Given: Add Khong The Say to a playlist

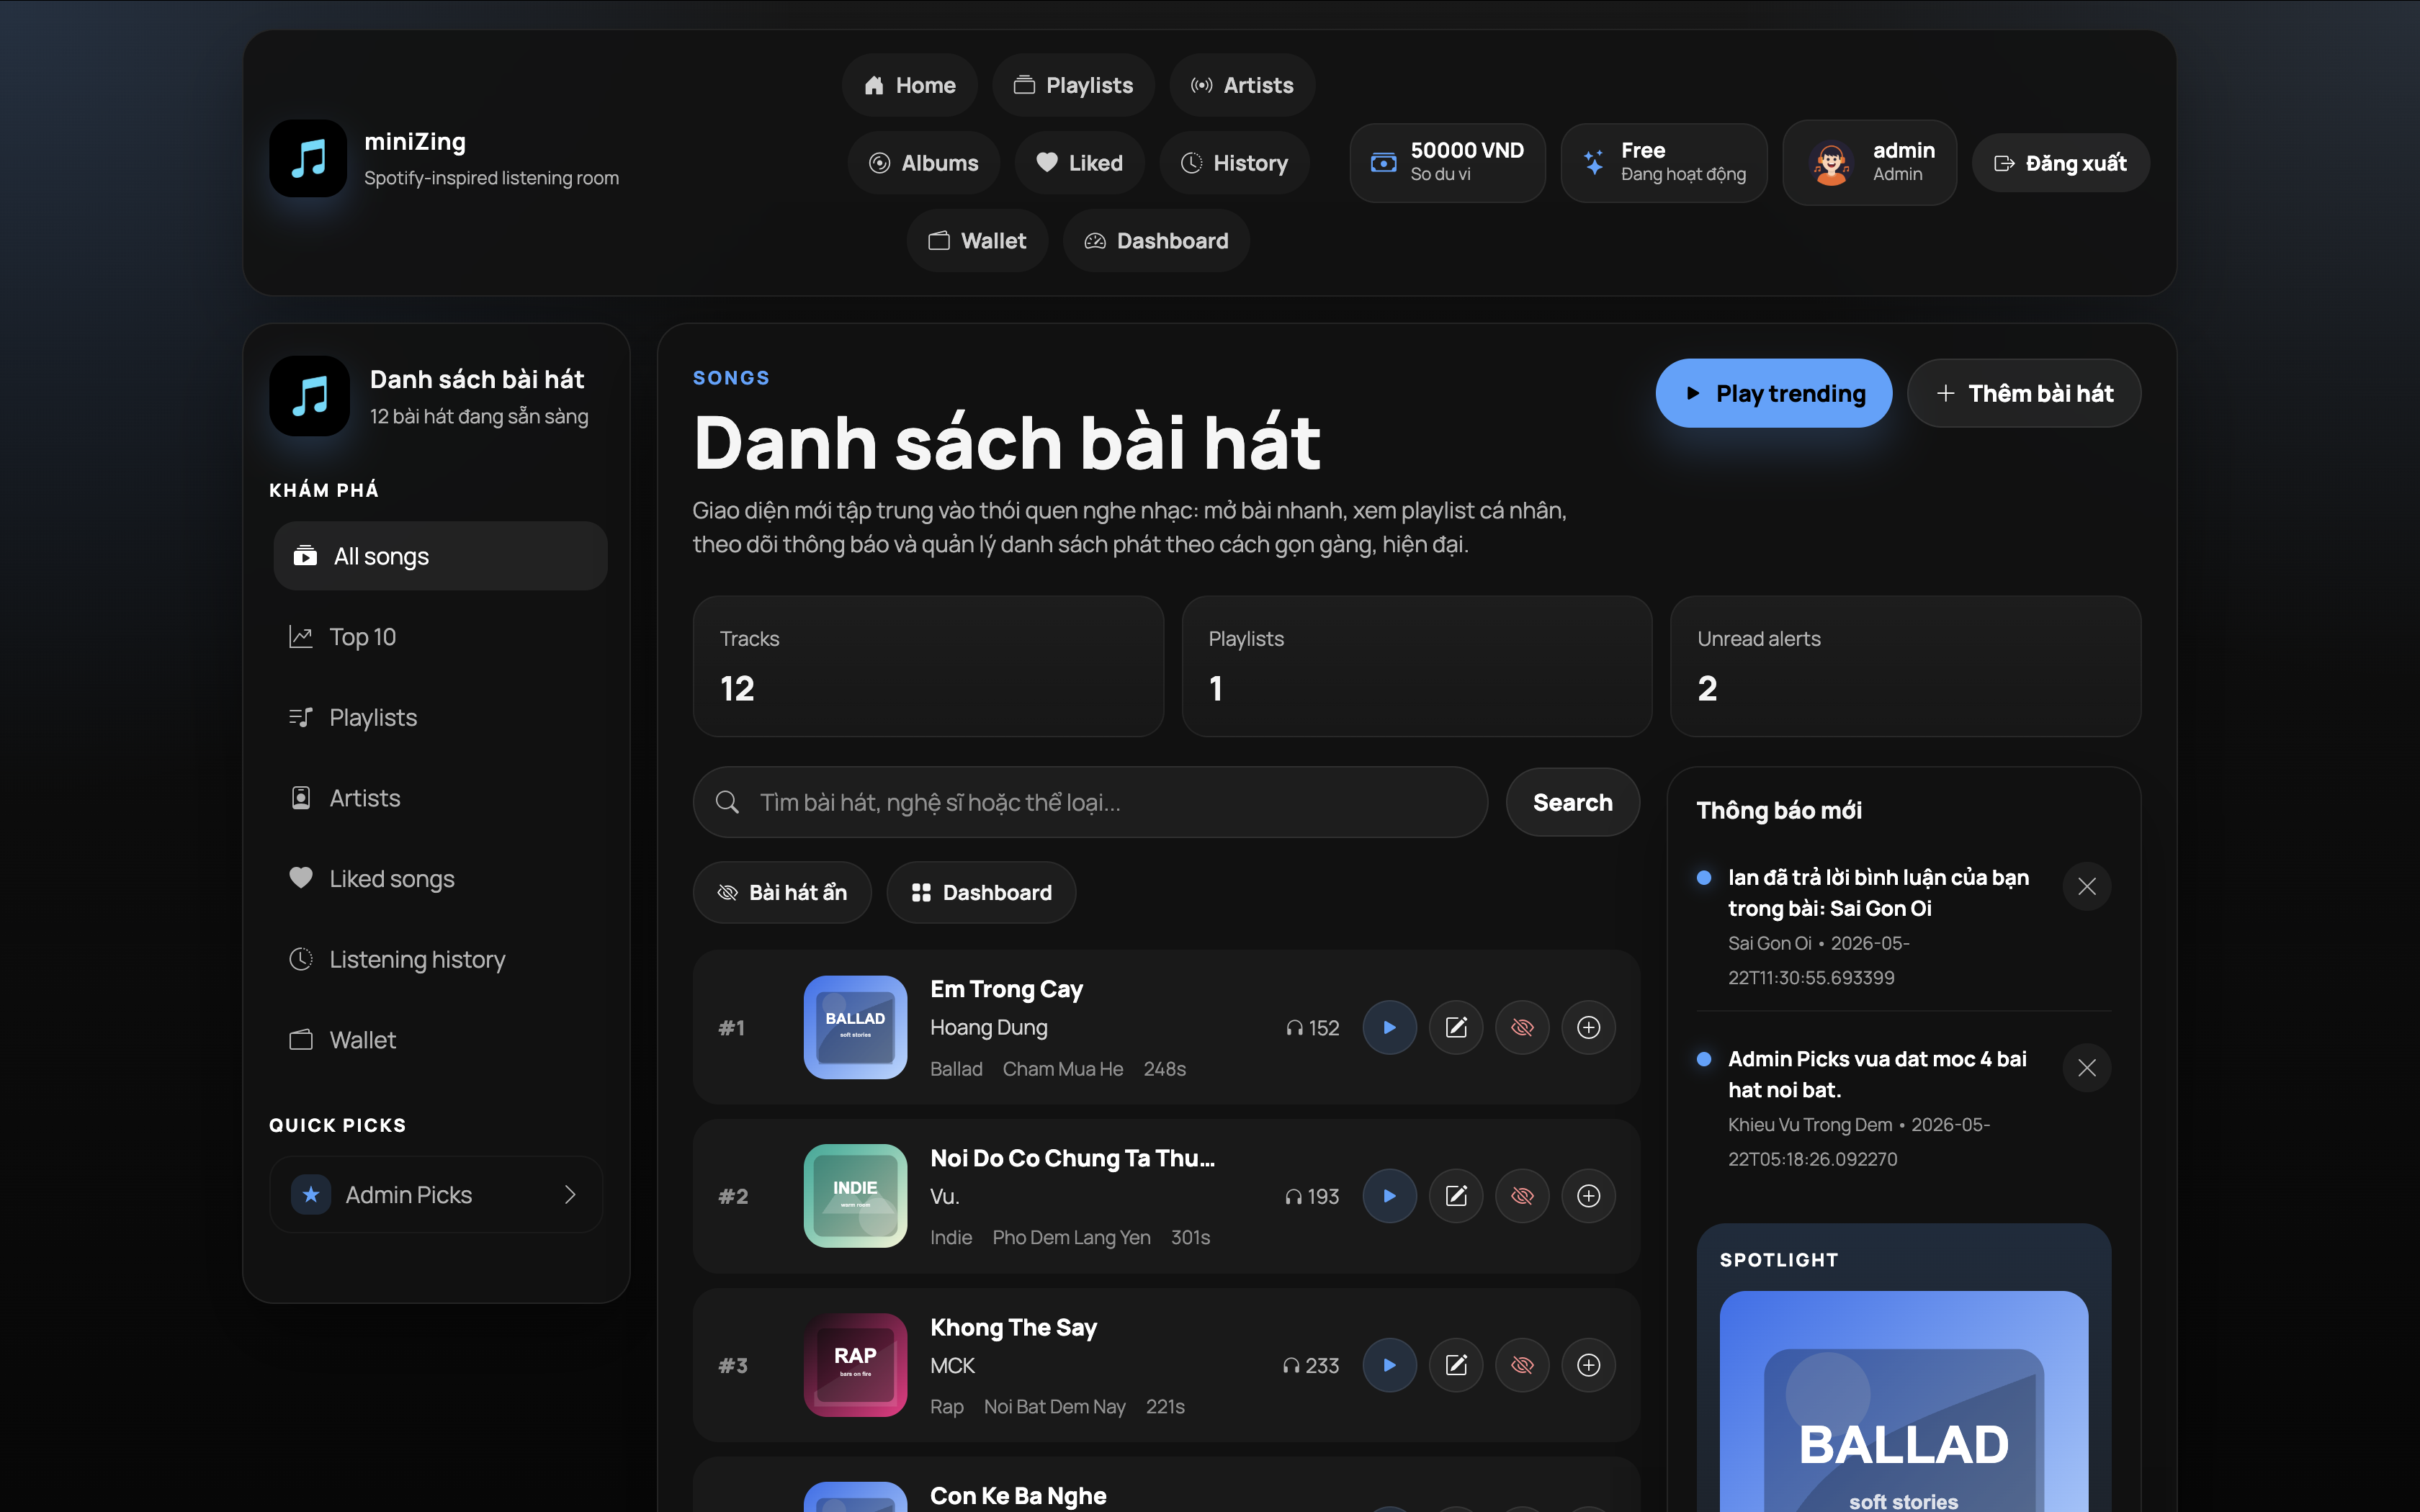Looking at the screenshot, I should 1588,1365.
